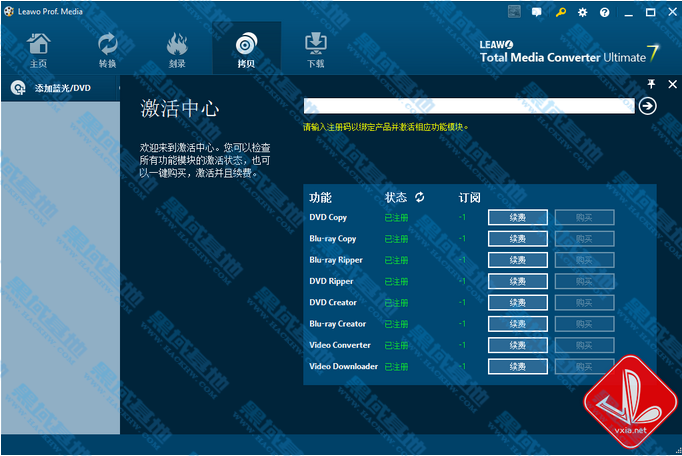Viewport: 682px width, 456px height.
Task: Select the Copy (拷贝) tab
Action: coord(246,49)
